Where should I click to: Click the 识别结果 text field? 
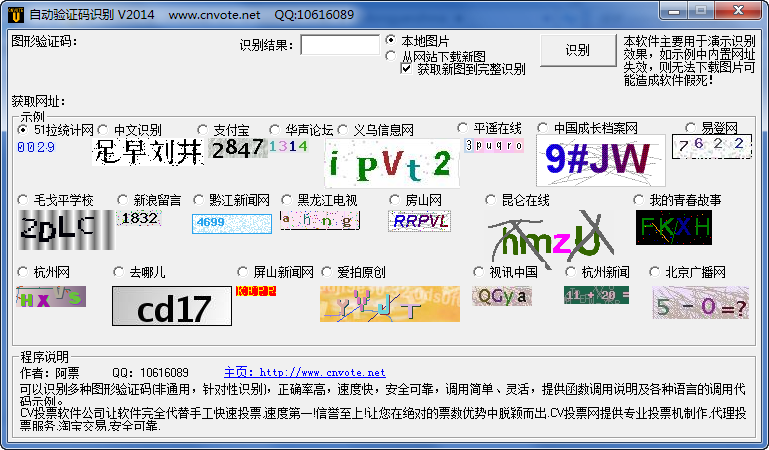(339, 45)
